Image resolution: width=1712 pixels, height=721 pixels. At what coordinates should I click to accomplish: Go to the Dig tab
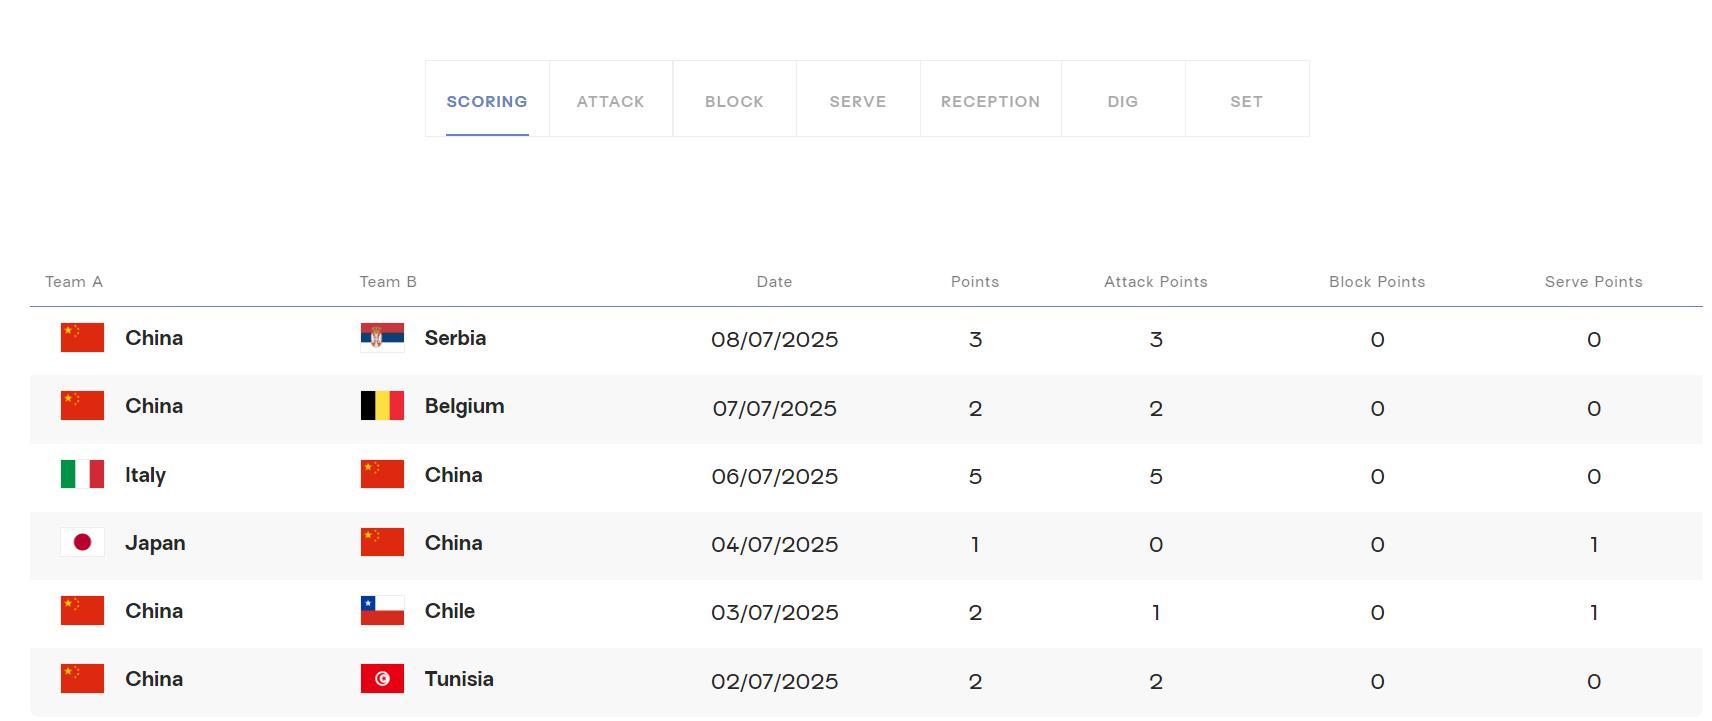point(1122,101)
